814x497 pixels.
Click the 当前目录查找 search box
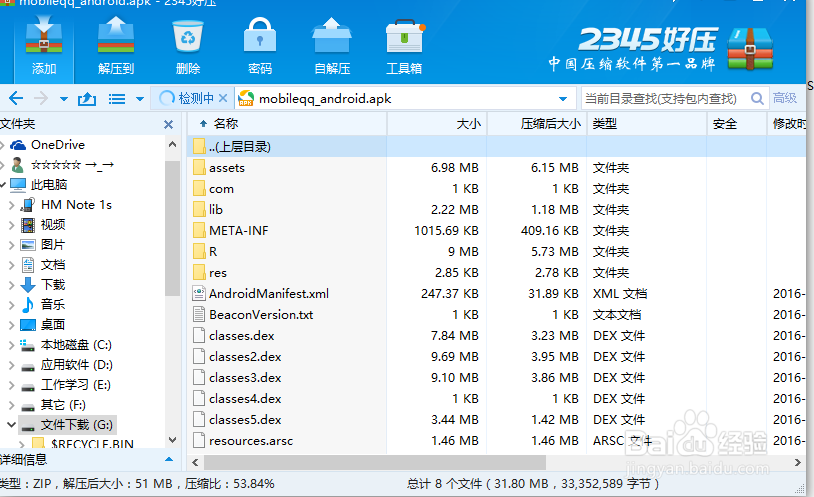(x=664, y=99)
